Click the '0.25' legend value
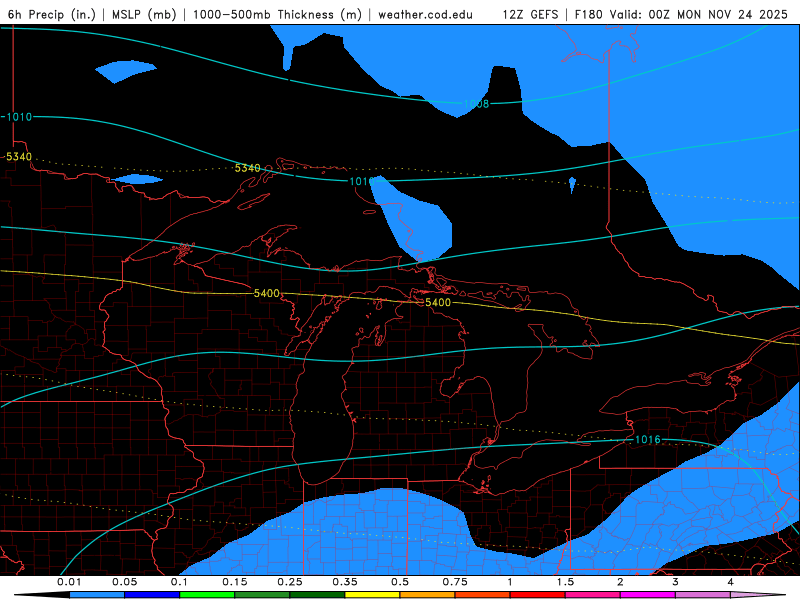Image resolution: width=800 pixels, height=600 pixels. 290,582
